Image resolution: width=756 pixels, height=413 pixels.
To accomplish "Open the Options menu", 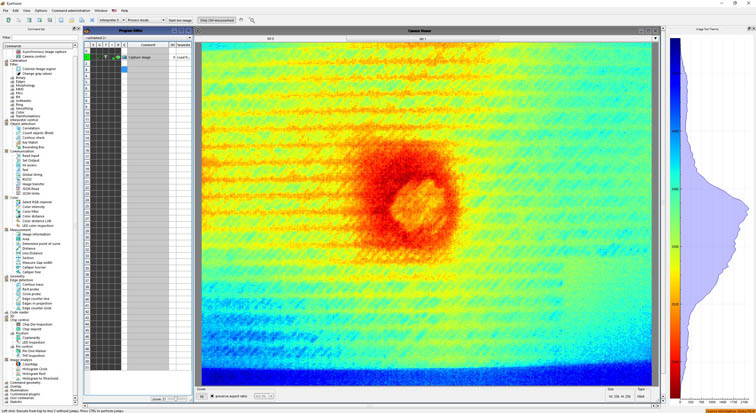I will [41, 10].
